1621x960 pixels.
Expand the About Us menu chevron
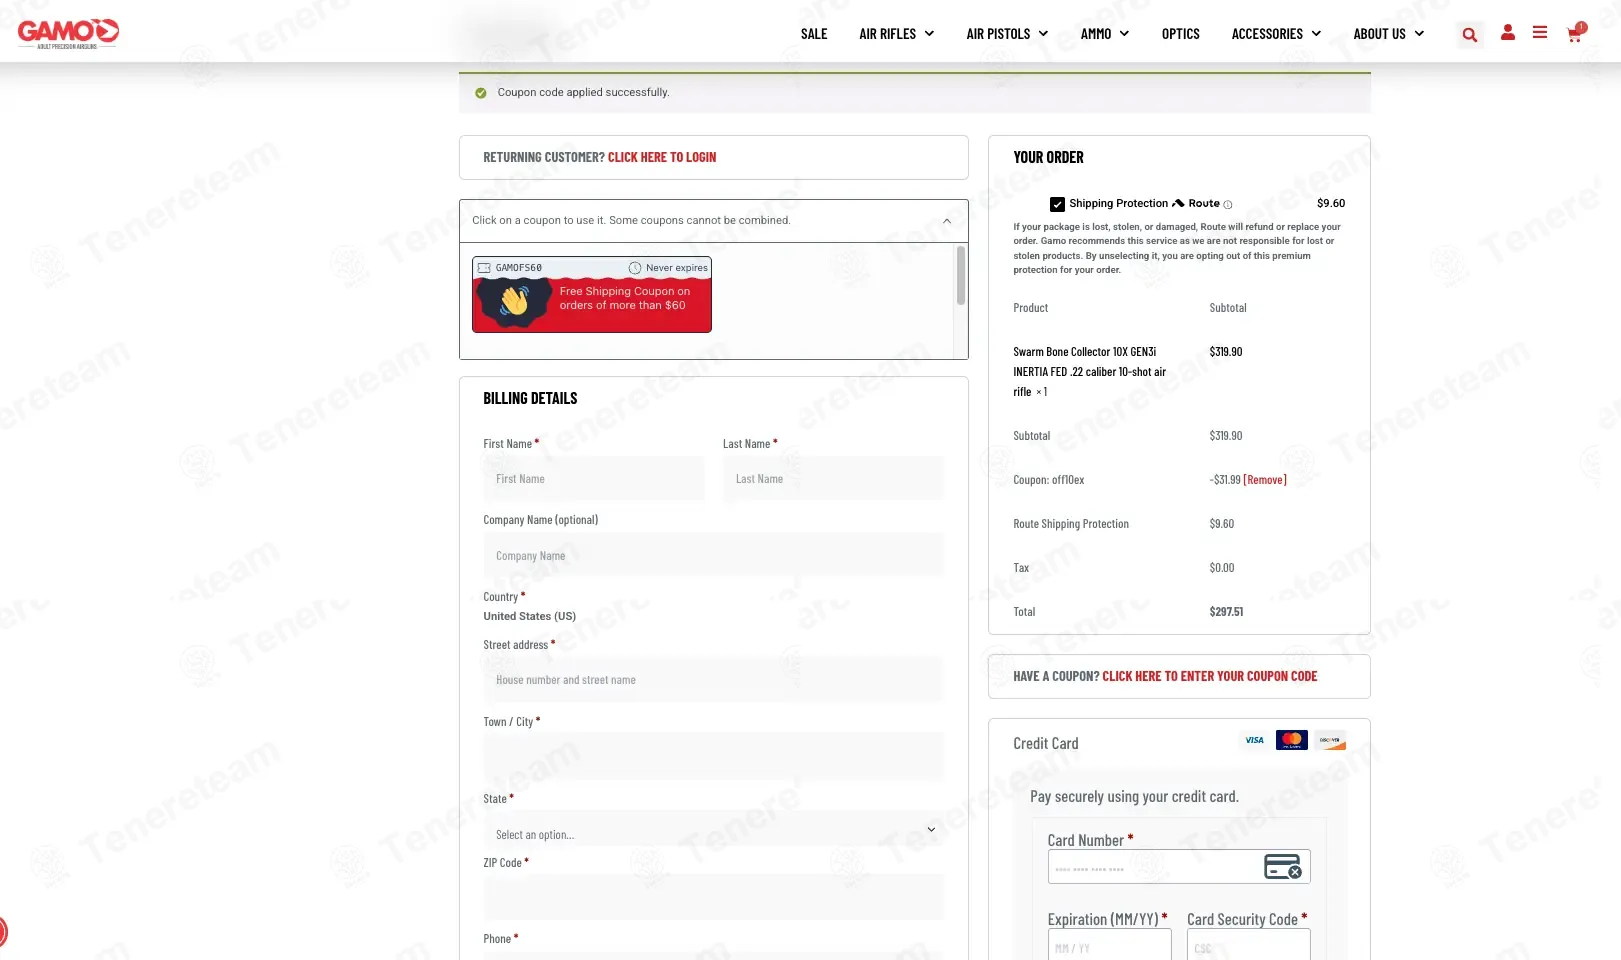point(1419,34)
